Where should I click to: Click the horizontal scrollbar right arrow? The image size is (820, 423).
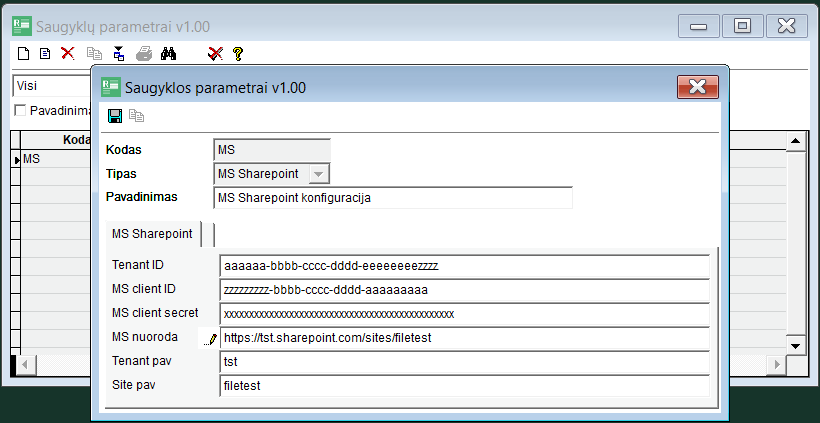tap(777, 364)
